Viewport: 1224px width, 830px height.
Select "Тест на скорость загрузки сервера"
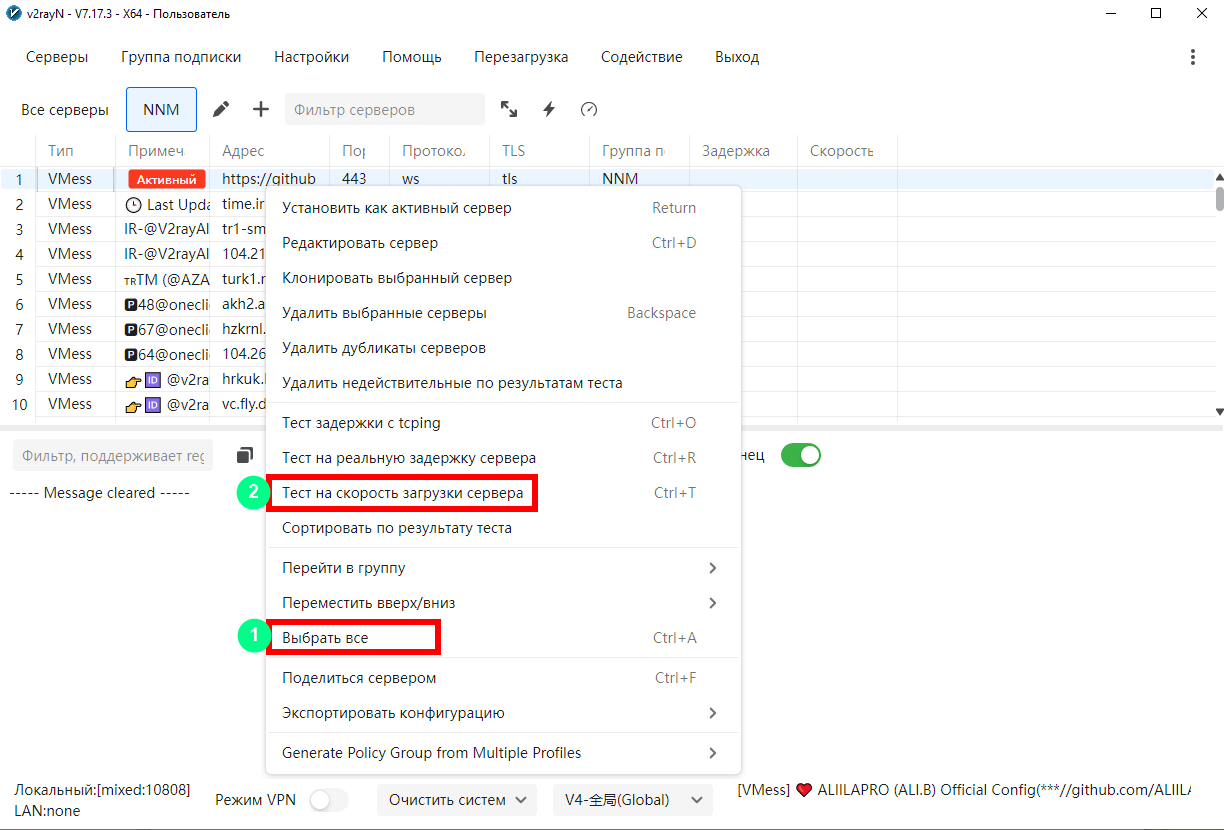[x=402, y=493]
